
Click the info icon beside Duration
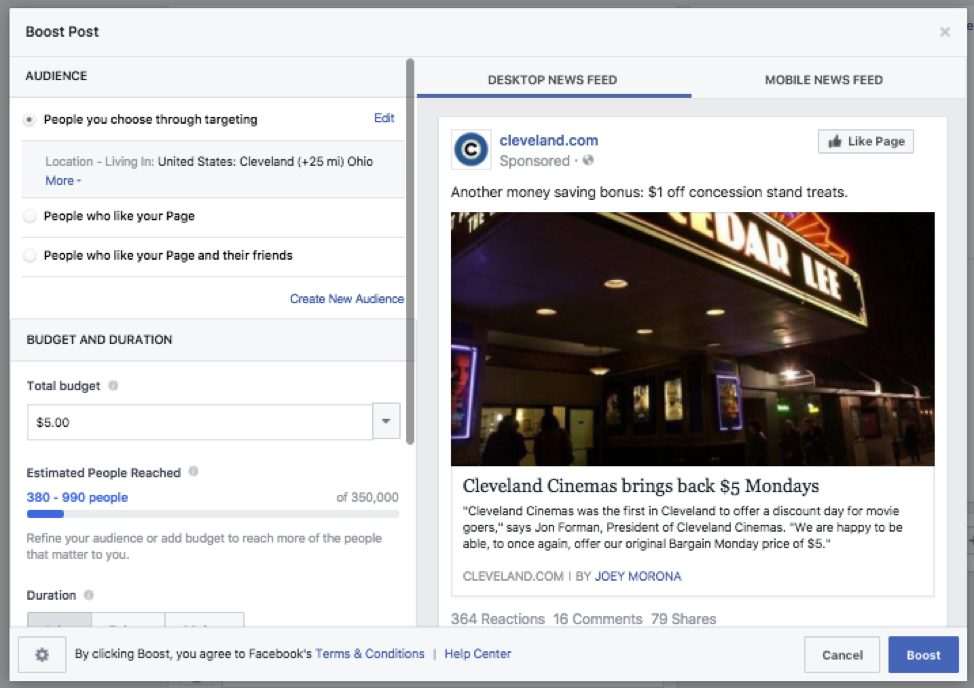tap(89, 595)
